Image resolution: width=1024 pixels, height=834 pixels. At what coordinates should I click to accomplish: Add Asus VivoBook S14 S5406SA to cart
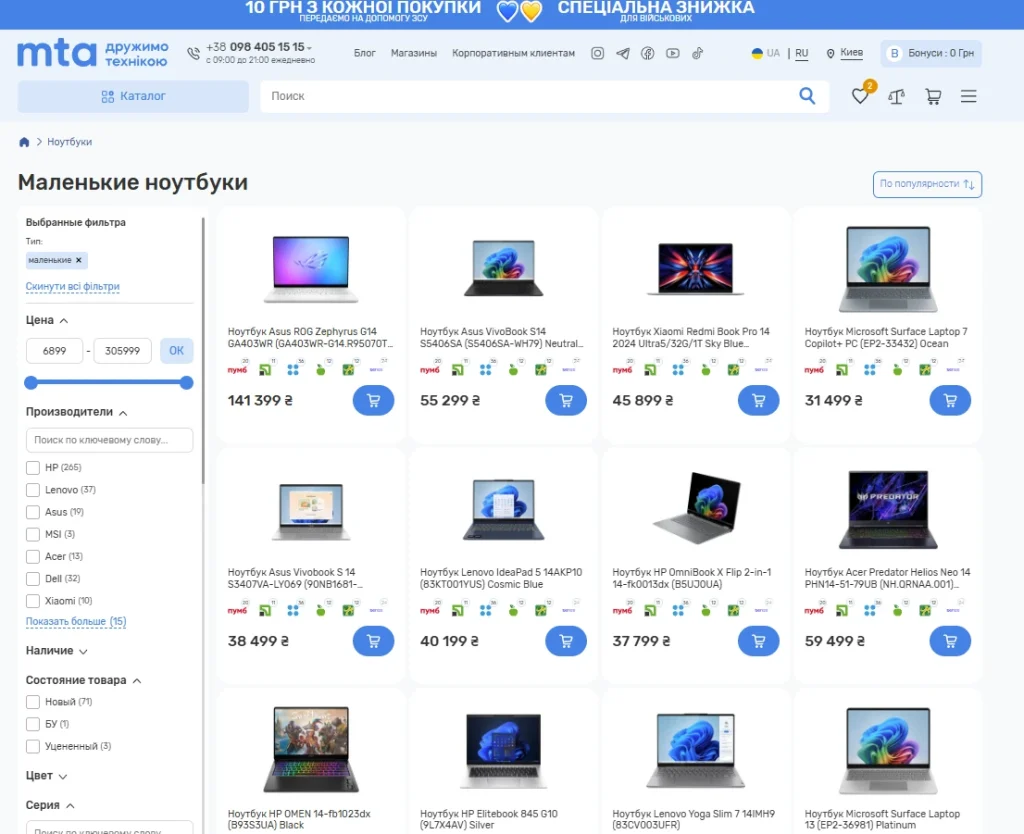click(x=566, y=400)
